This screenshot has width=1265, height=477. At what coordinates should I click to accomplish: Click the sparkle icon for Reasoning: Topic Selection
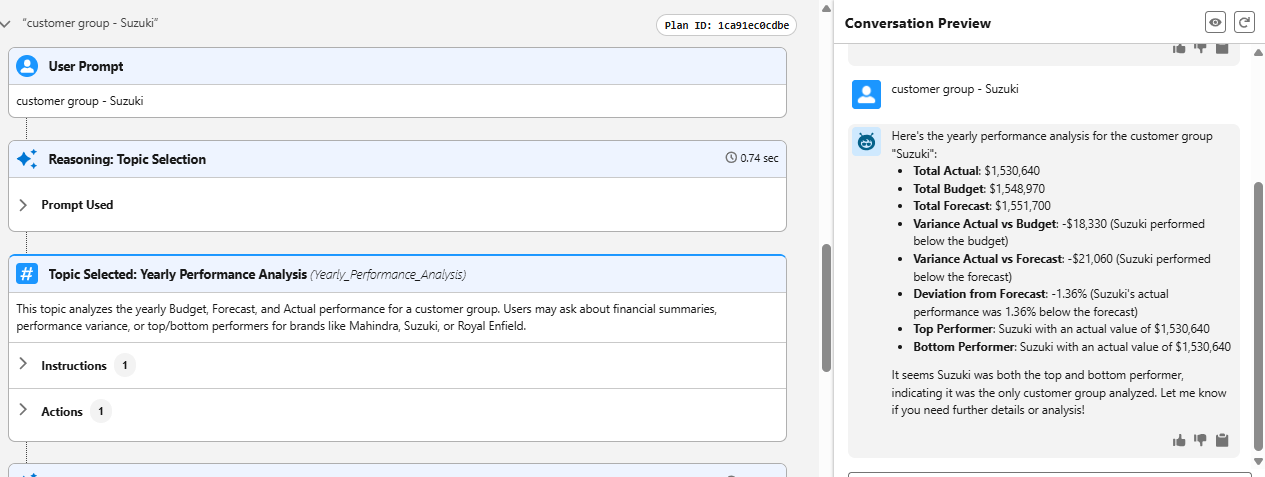(27, 159)
